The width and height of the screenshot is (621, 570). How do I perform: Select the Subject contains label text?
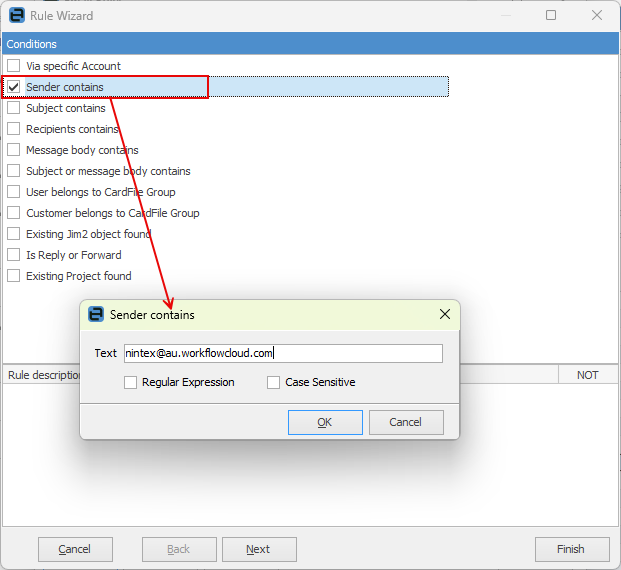[66, 108]
